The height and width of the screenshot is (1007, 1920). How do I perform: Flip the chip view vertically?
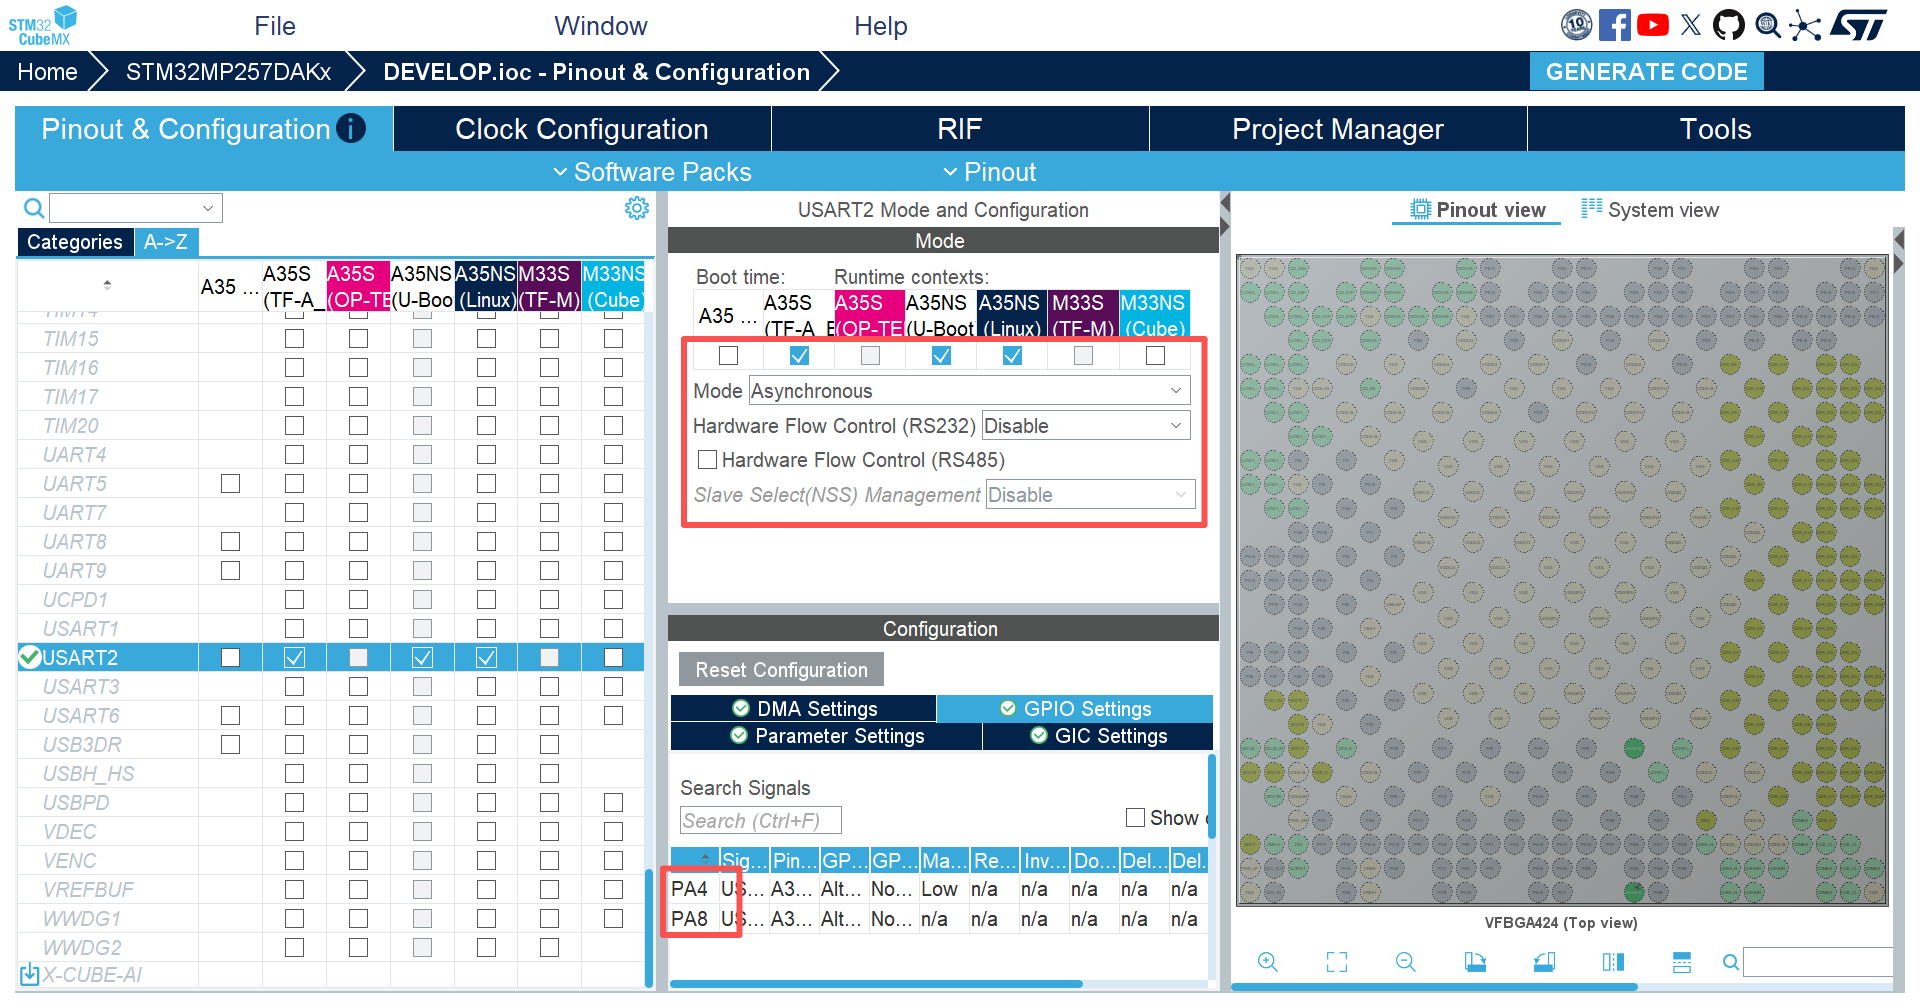tap(1682, 962)
